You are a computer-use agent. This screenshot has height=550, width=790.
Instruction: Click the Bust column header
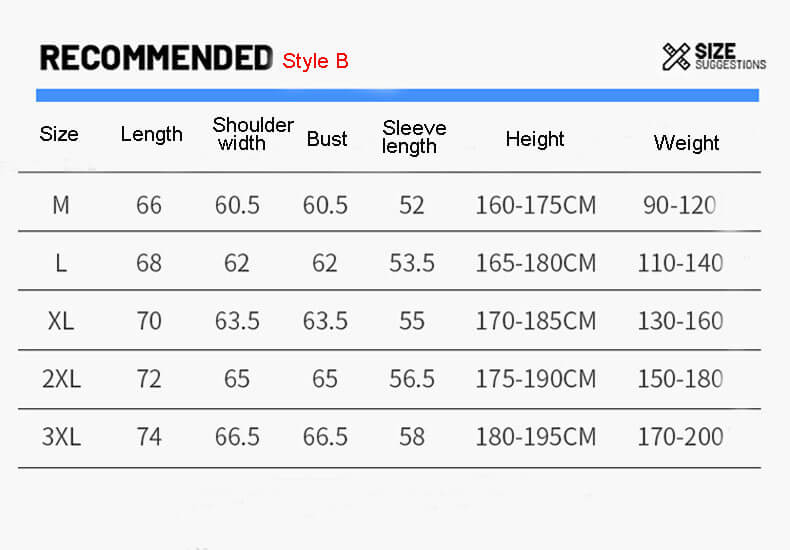point(327,138)
